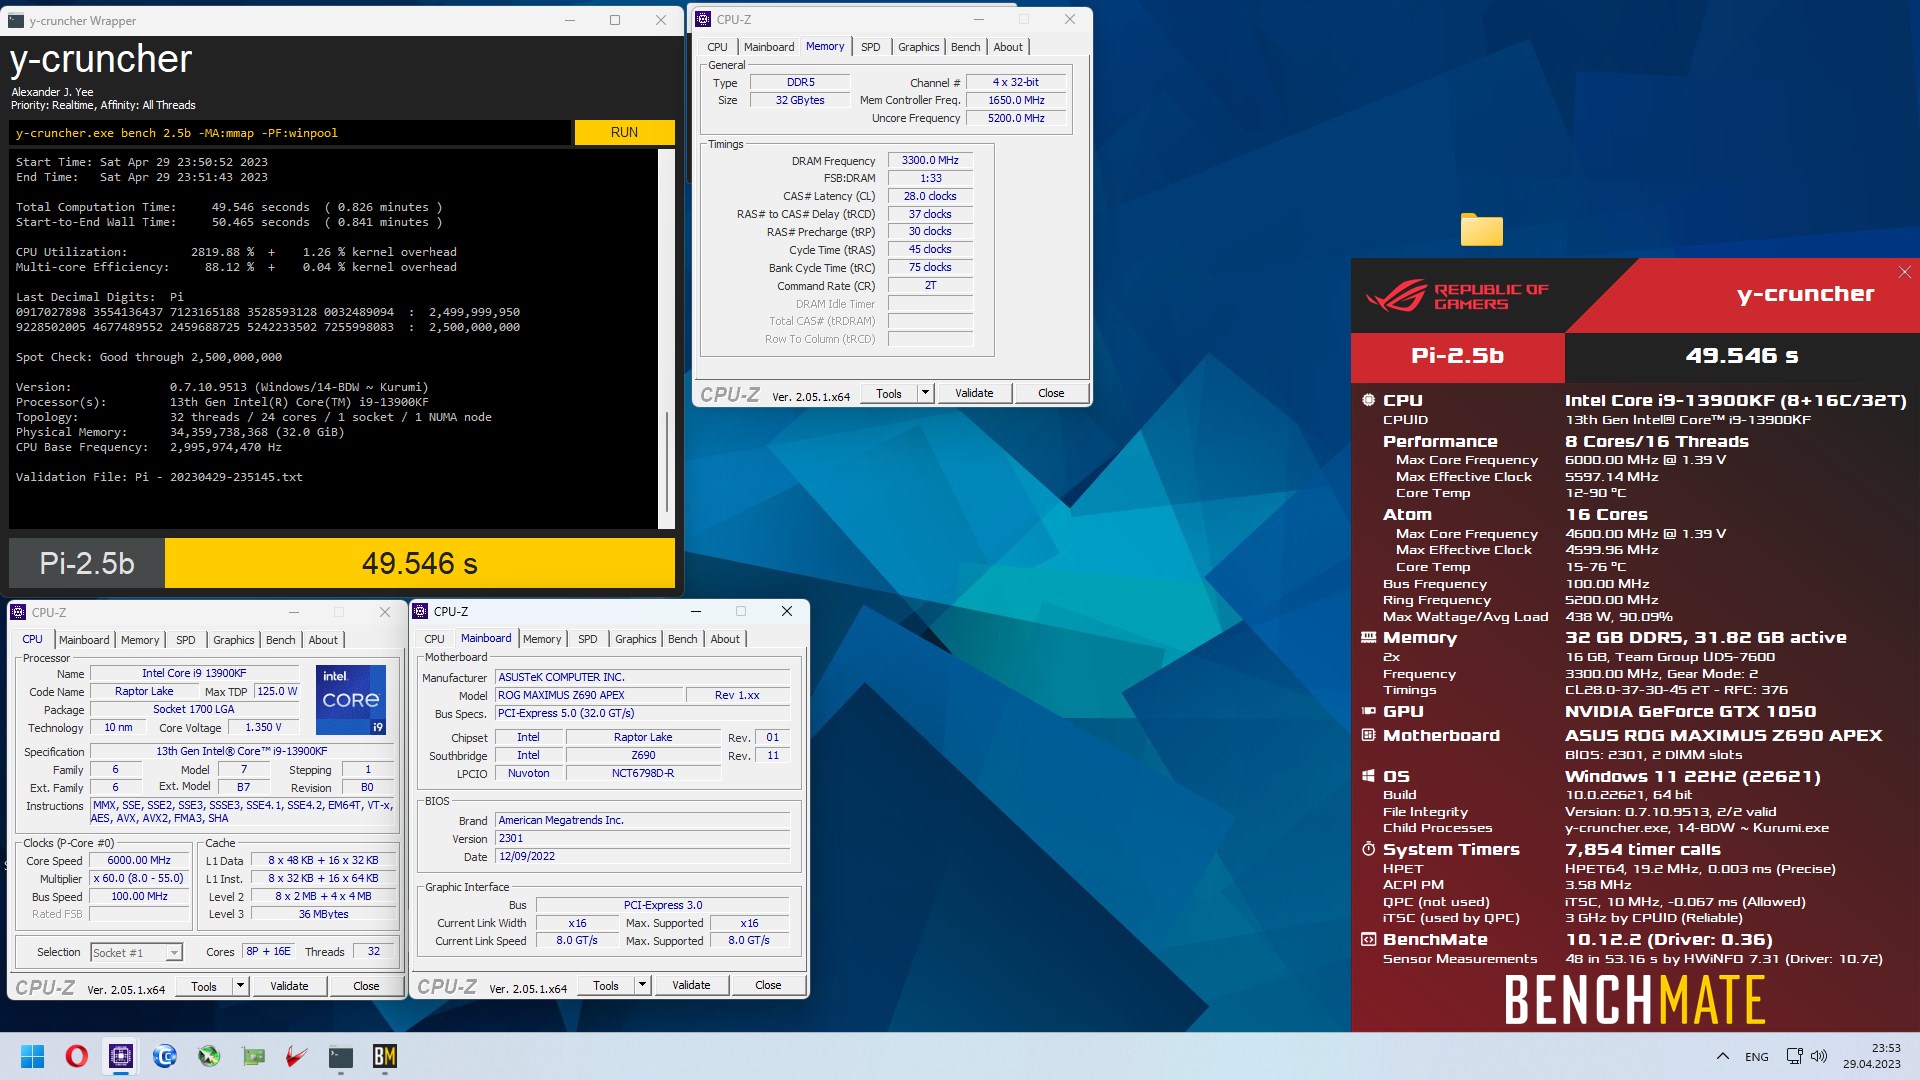
Task: Open network status in the system tray
Action: [1794, 1056]
